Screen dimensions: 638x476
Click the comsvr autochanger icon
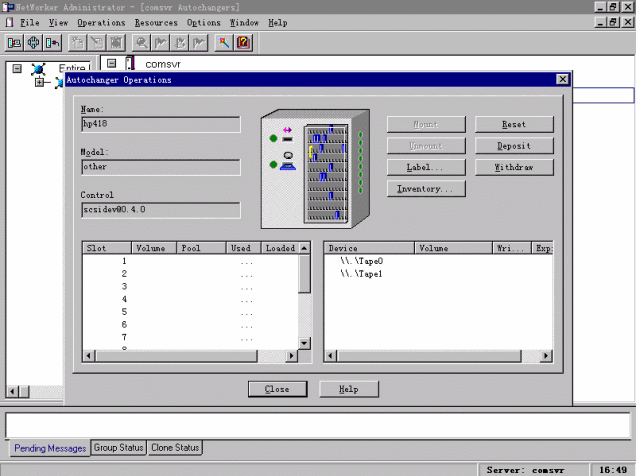(x=130, y=64)
